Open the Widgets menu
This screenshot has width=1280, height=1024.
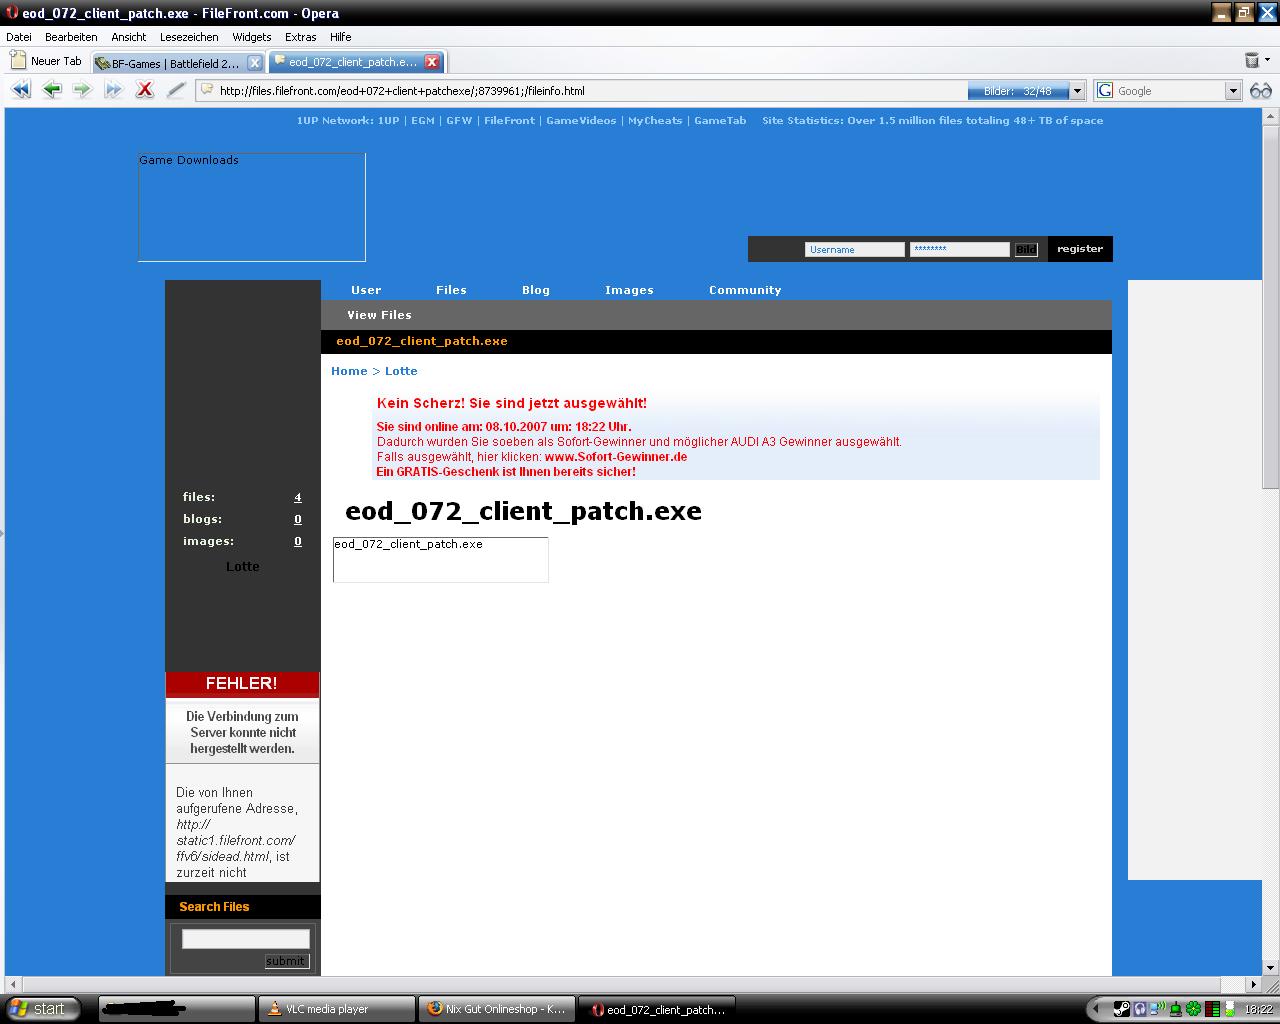pos(251,37)
